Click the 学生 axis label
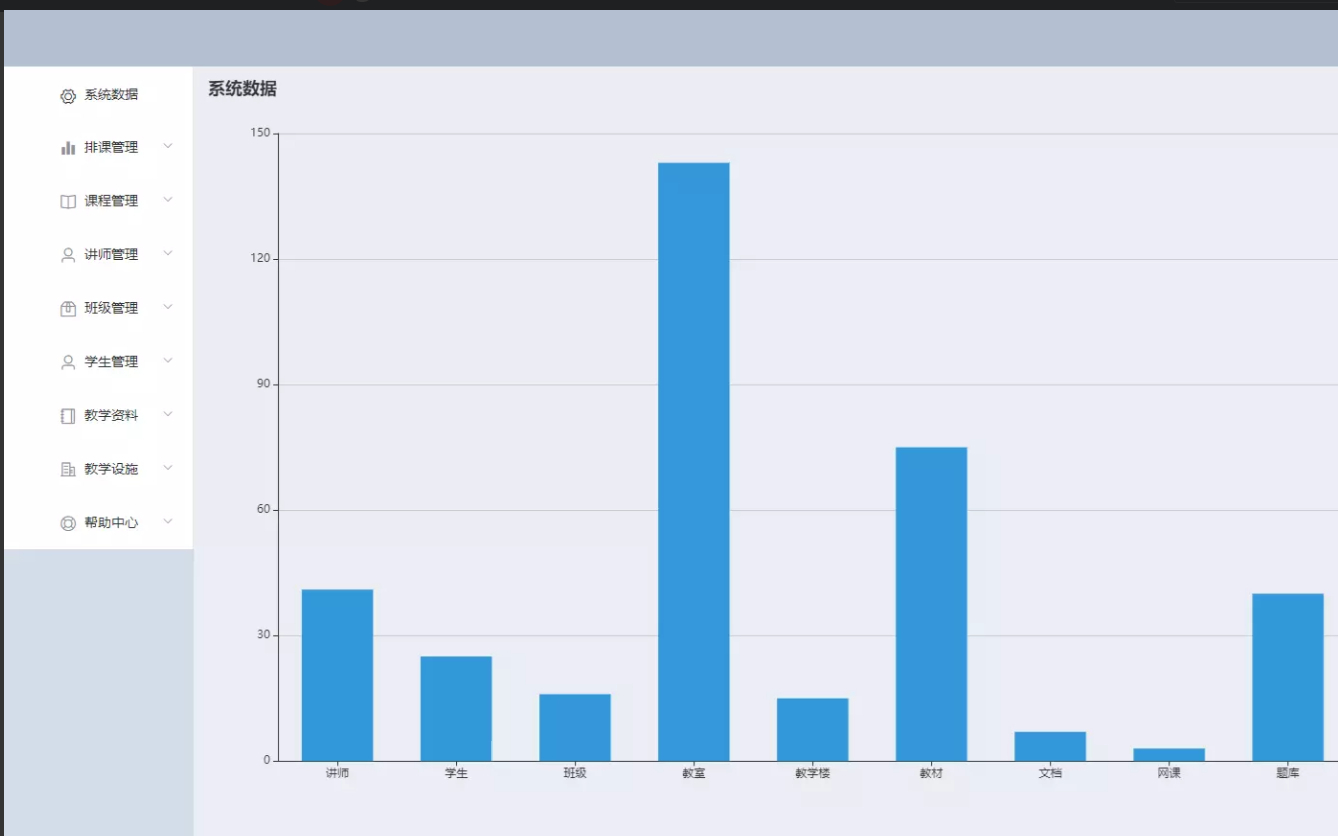This screenshot has width=1338, height=836. (x=456, y=773)
